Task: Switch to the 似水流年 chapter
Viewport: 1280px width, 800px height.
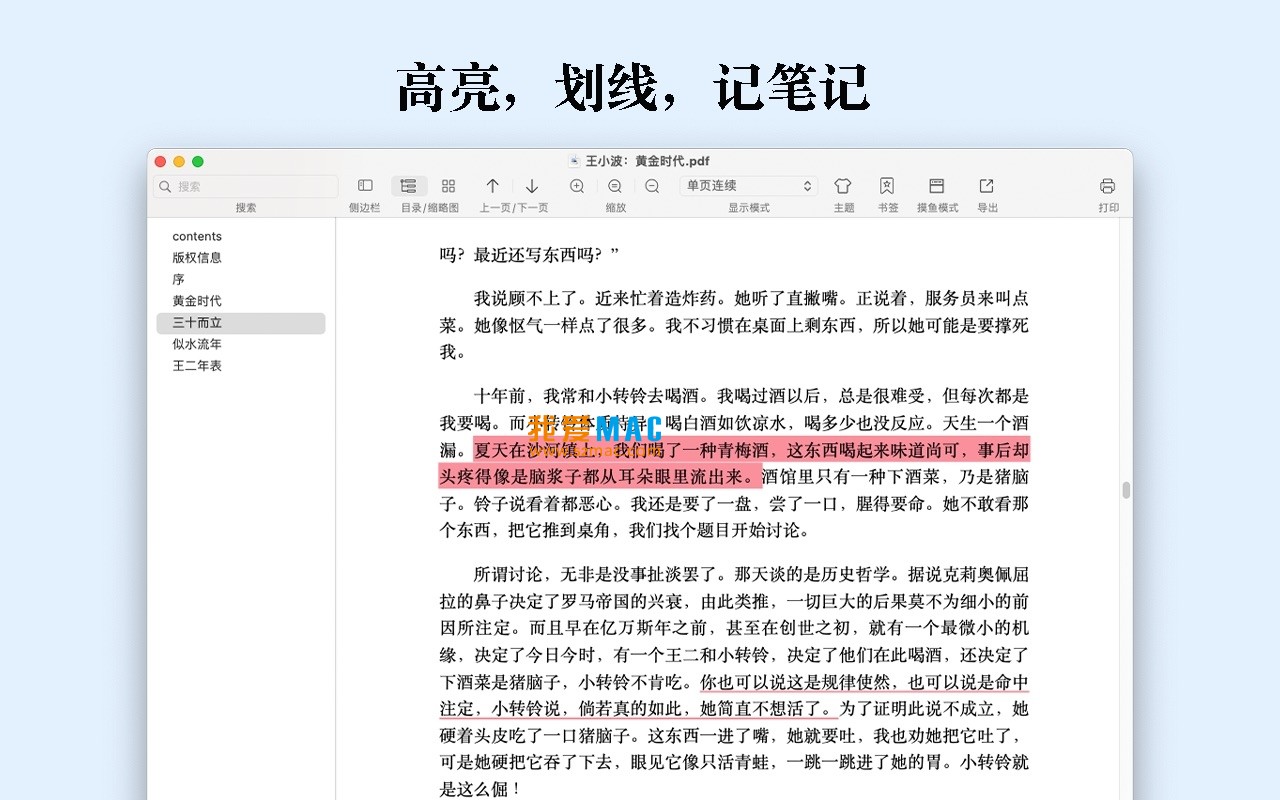Action: 199,344
